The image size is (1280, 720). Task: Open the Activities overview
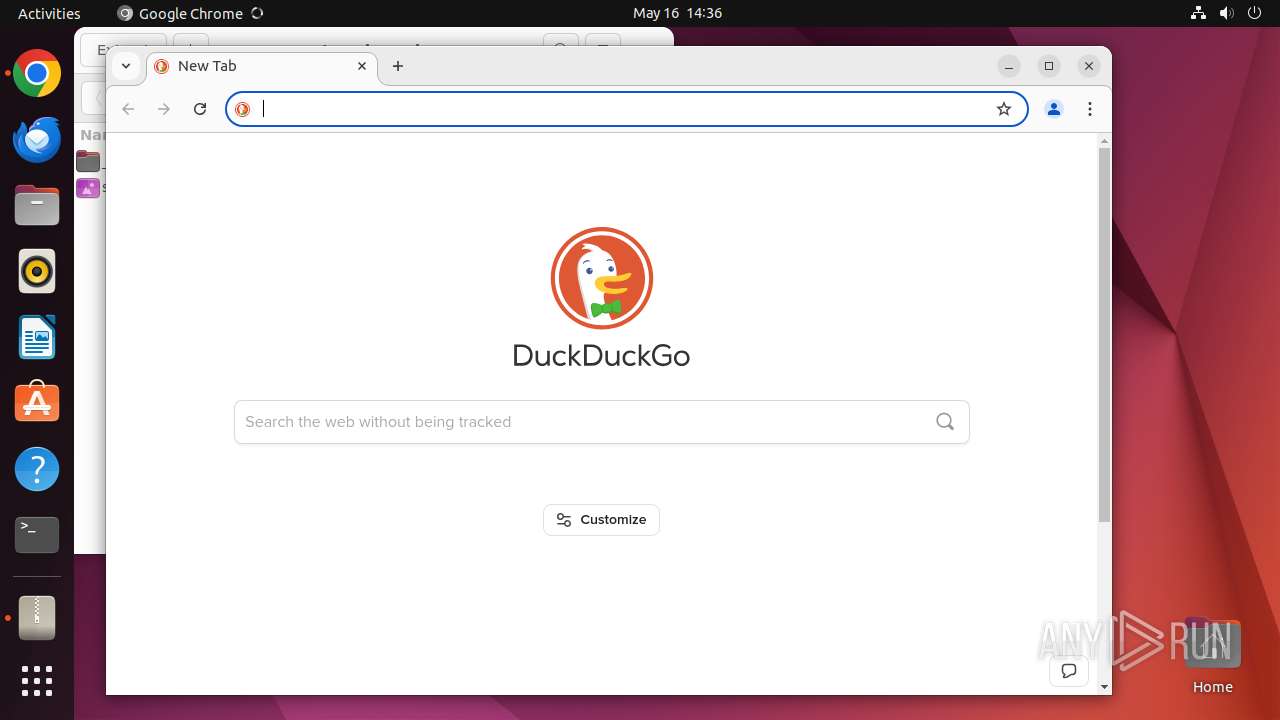(x=49, y=13)
